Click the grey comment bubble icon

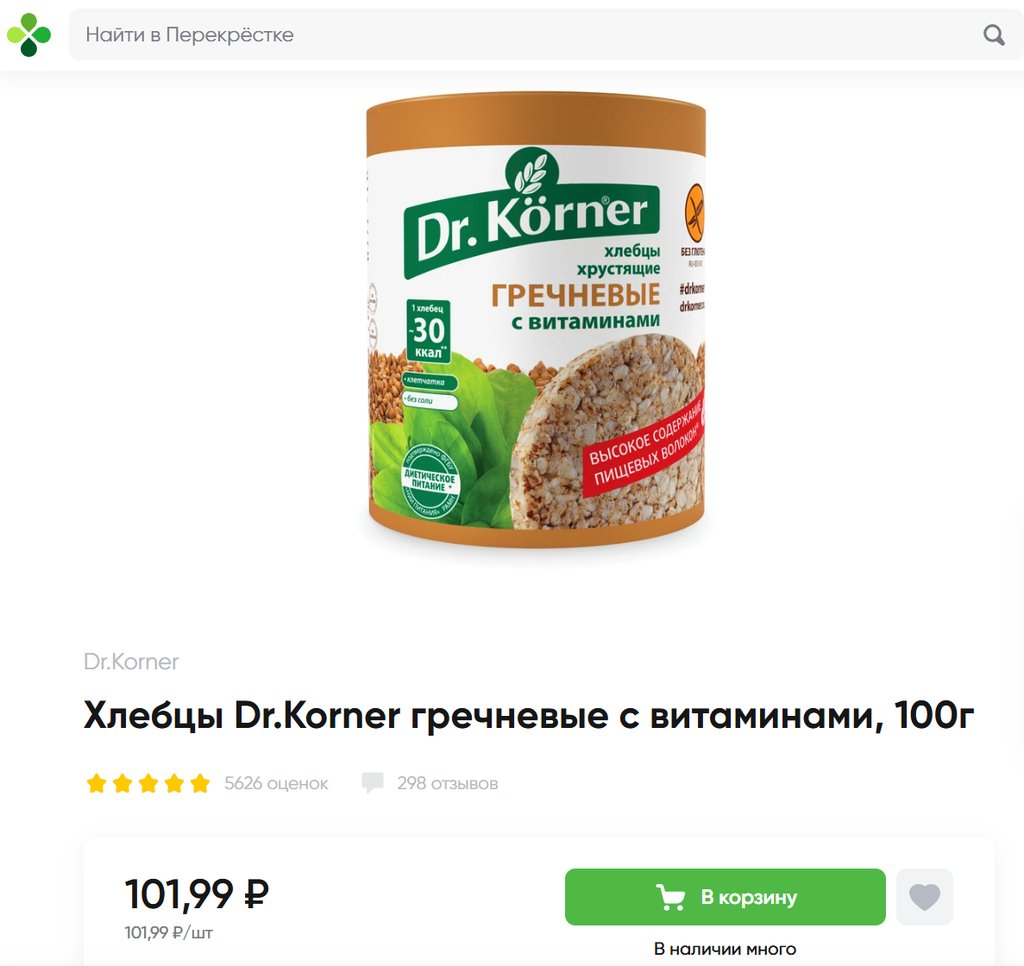pos(372,782)
